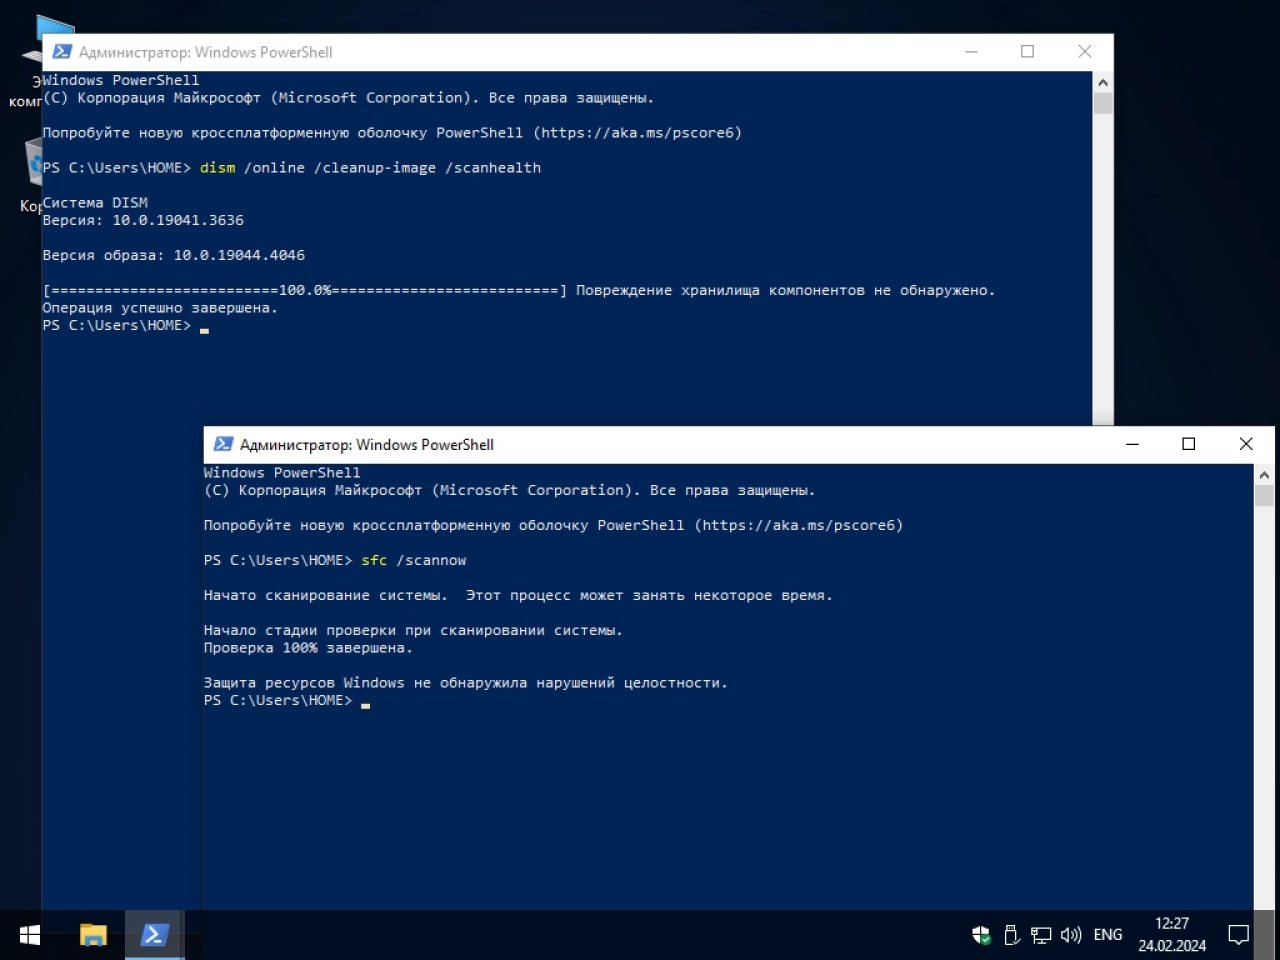Viewport: 1280px width, 960px height.
Task: Click 'Проверка 100% завершена.' line
Action: click(x=308, y=648)
